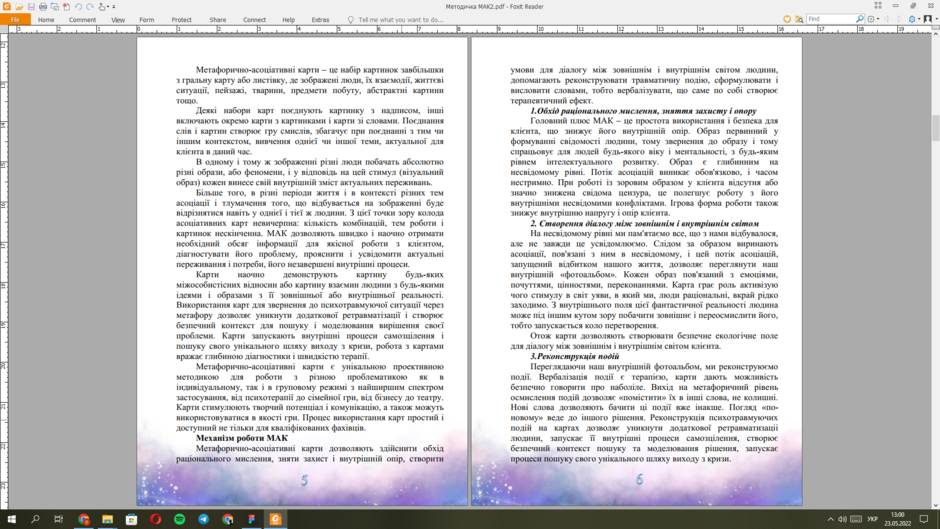The height and width of the screenshot is (529, 940).
Task: Click the Open folder icon in quick toolbar
Action: tap(19, 7)
